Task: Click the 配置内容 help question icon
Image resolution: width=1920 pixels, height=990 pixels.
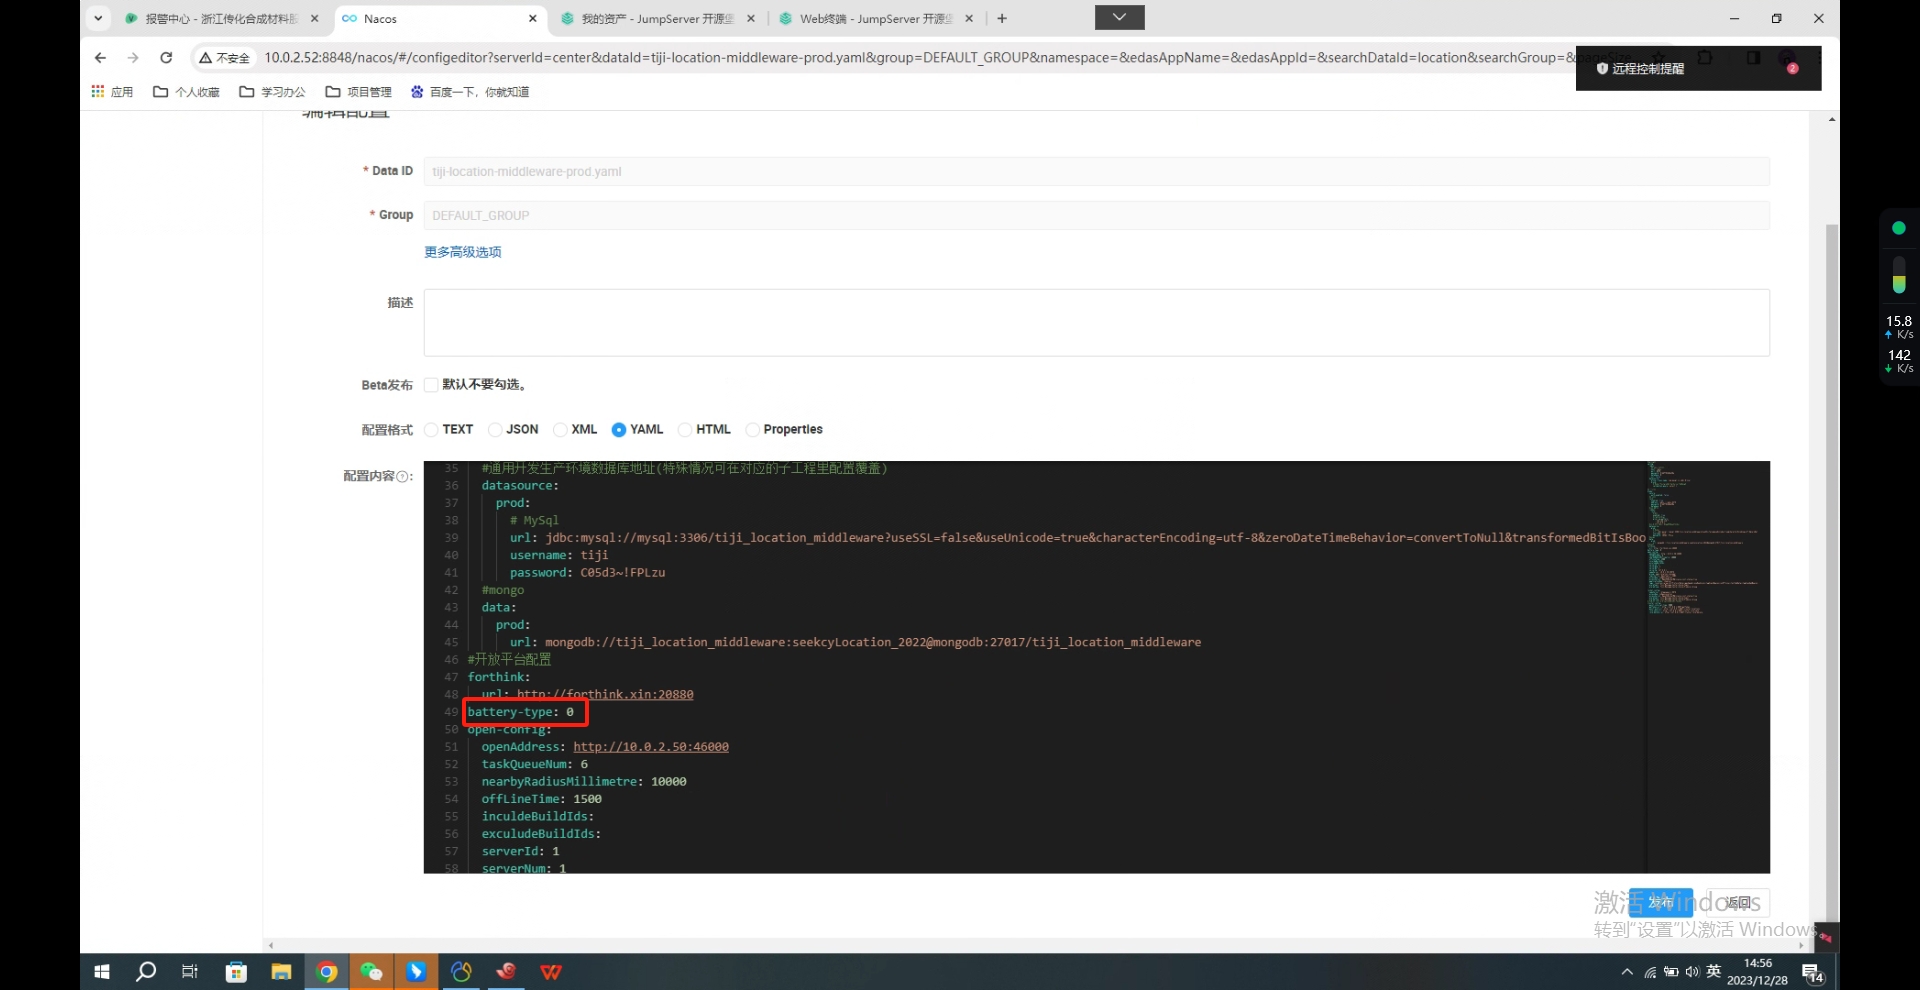Action: click(403, 477)
